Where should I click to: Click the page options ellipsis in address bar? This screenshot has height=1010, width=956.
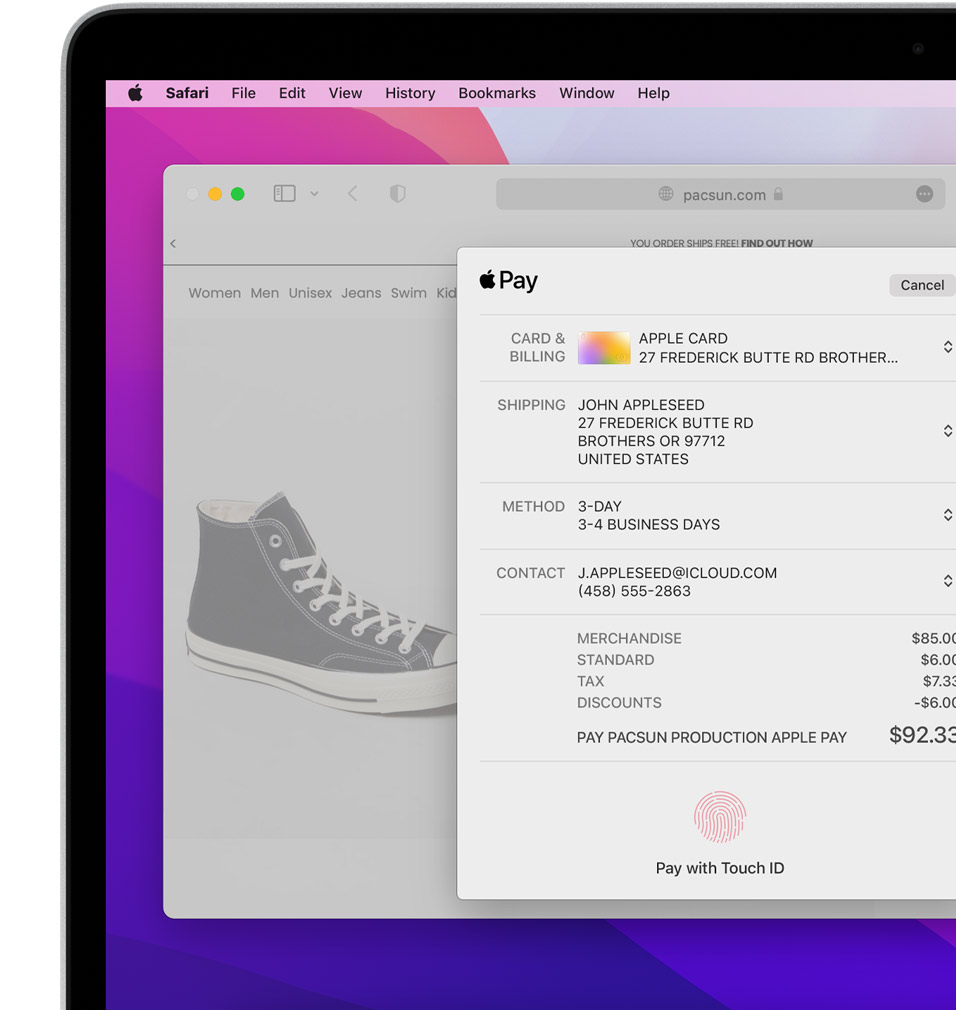[x=924, y=194]
